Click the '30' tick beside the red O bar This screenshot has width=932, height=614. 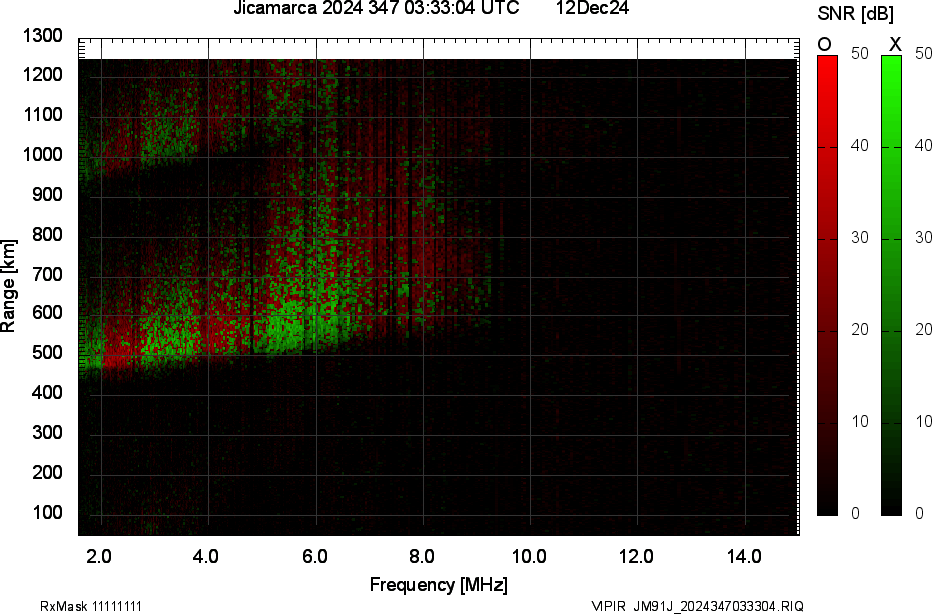pyautogui.click(x=859, y=238)
